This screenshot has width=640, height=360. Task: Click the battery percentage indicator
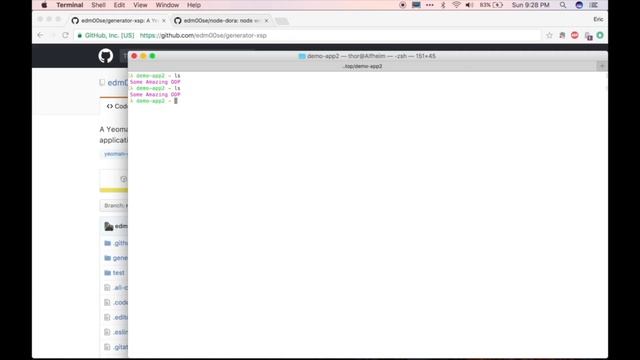491,5
